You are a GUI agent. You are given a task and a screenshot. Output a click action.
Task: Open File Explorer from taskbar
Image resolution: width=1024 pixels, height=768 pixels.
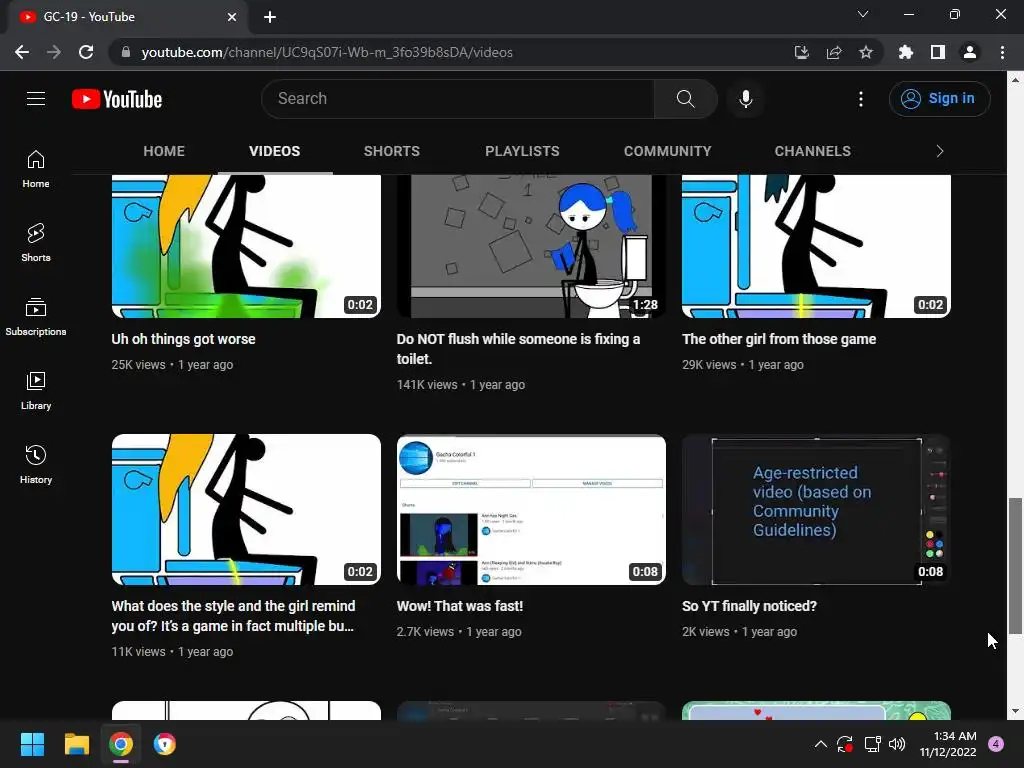[76, 744]
